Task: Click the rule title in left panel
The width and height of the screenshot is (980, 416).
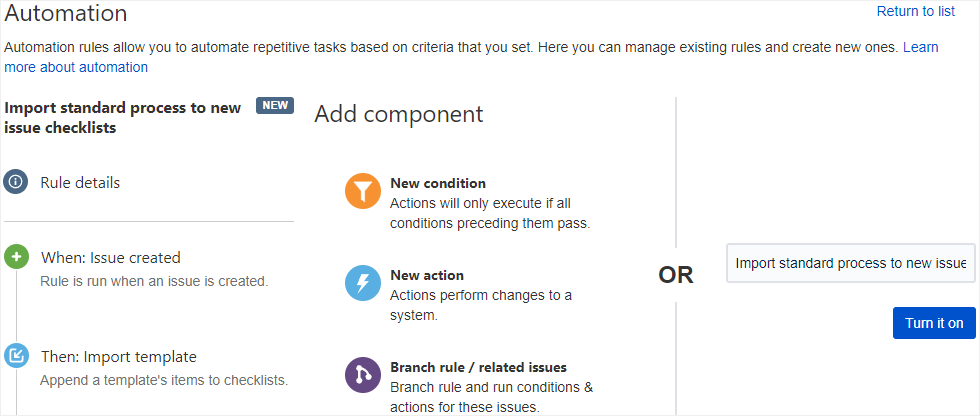Action: tap(123, 117)
